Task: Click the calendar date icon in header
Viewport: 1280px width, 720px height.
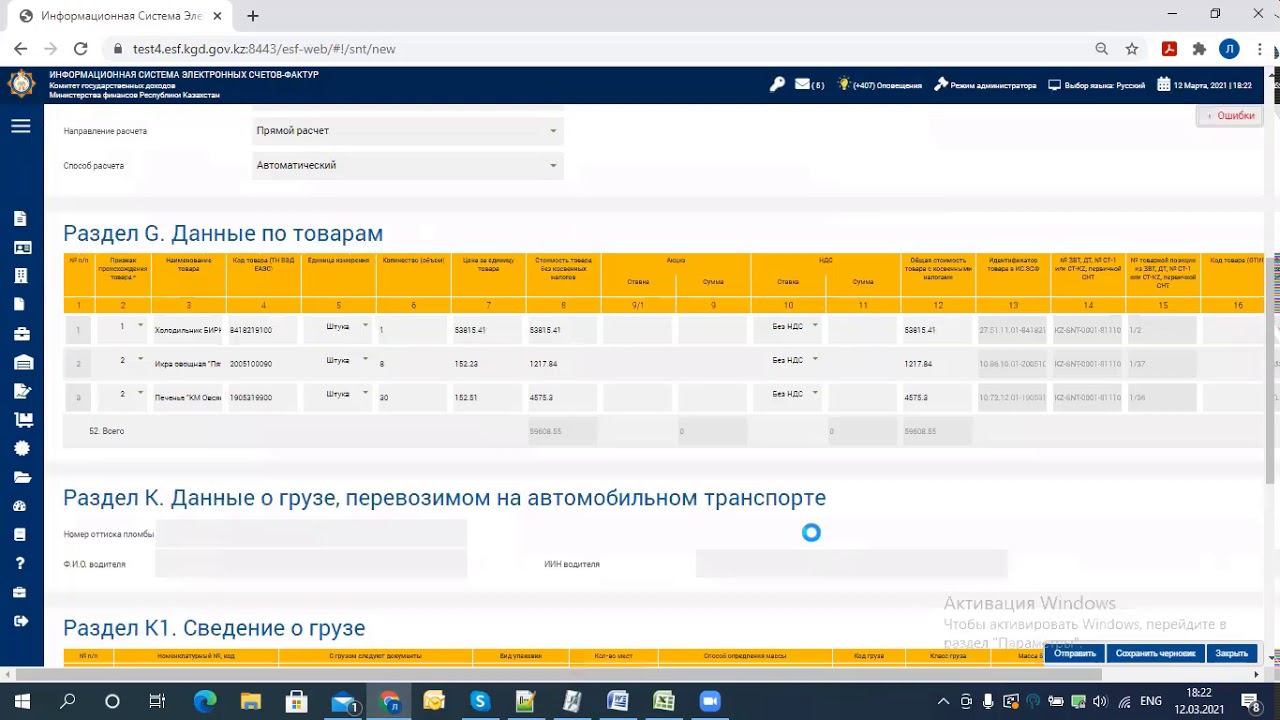Action: [1164, 85]
